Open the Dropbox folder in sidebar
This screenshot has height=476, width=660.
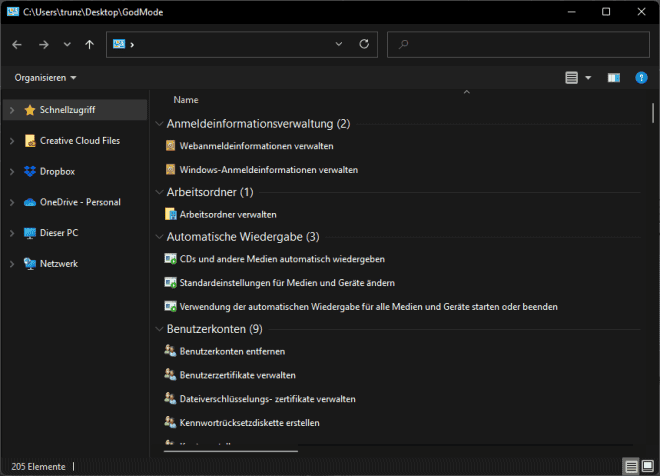56,172
